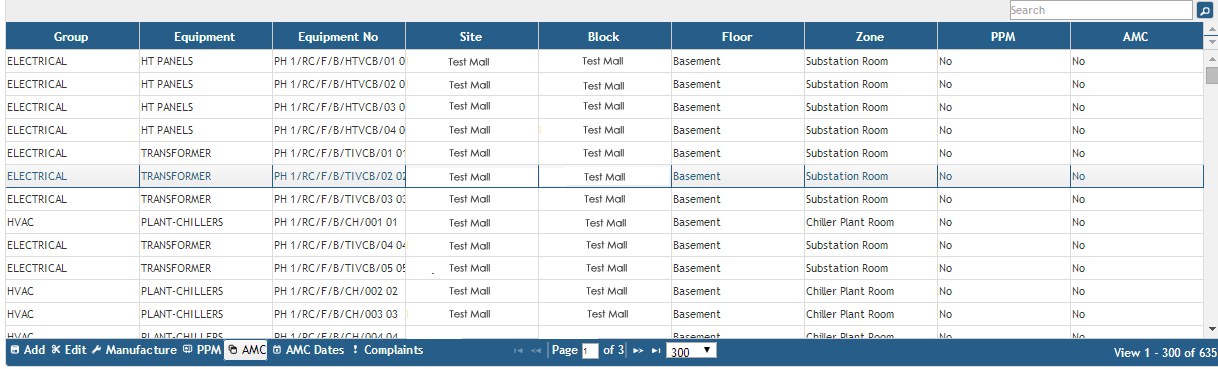Go to next page arrow
The image size is (1218, 369).
tap(638, 351)
